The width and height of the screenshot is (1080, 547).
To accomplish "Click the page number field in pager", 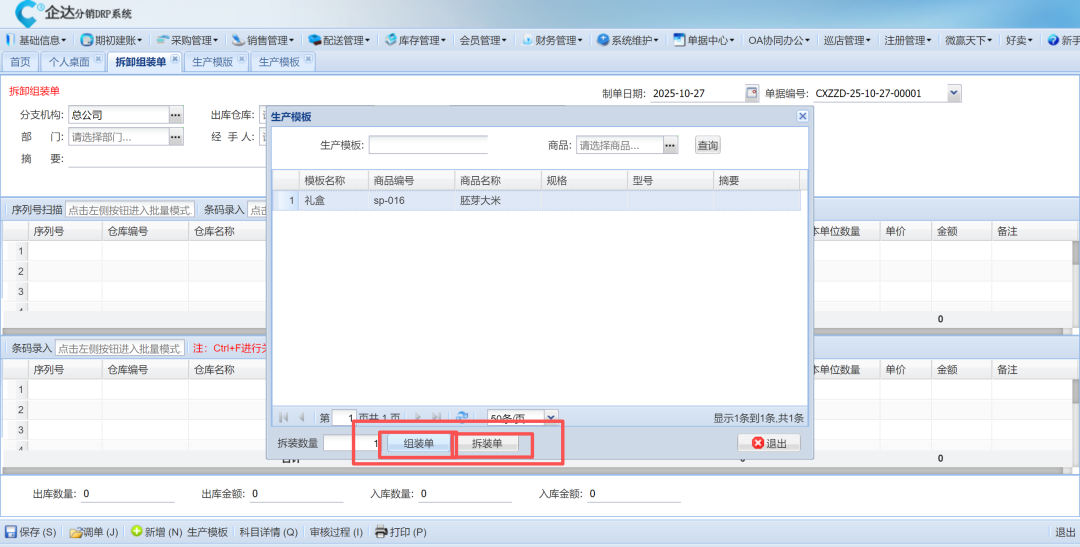I will pyautogui.click(x=344, y=417).
